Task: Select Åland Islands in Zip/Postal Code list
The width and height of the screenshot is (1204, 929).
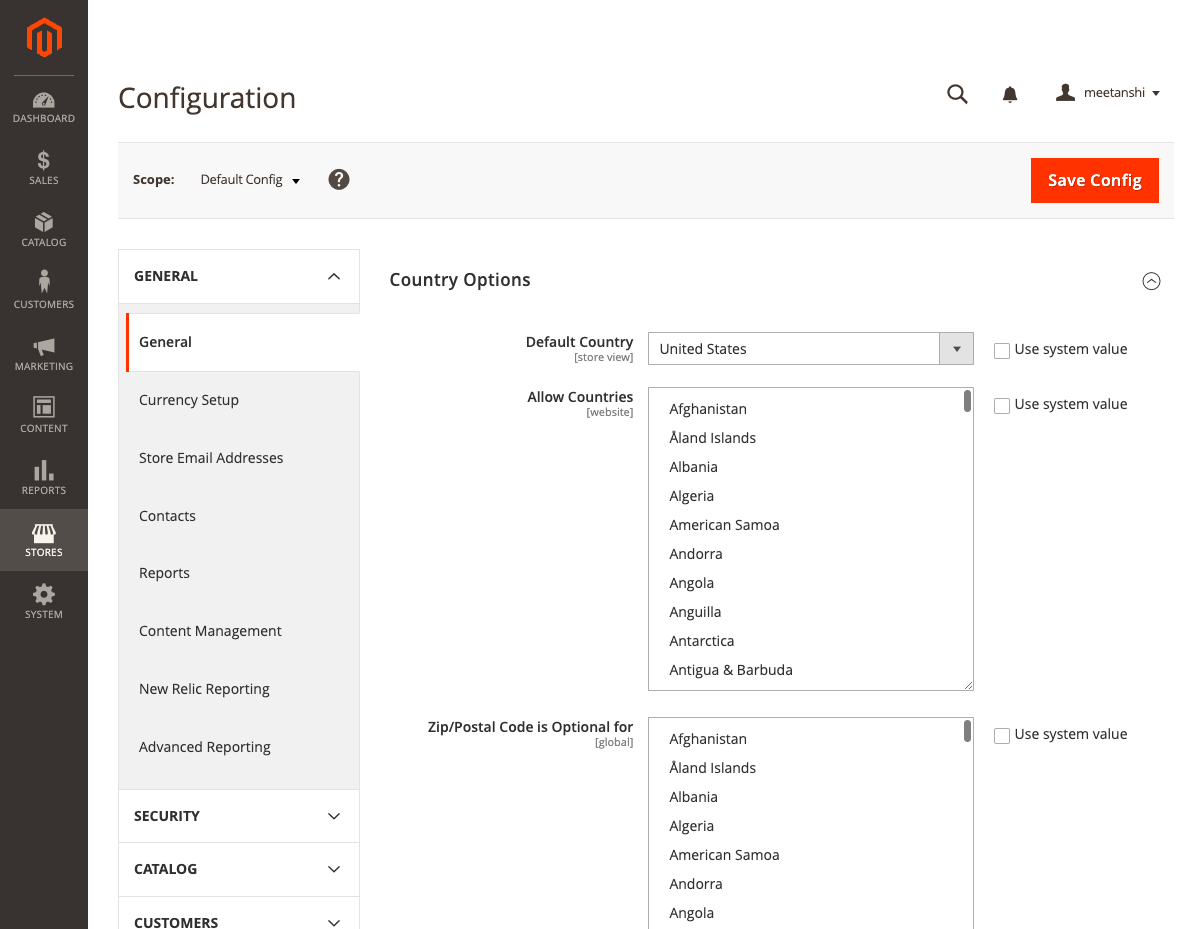Action: point(806,768)
